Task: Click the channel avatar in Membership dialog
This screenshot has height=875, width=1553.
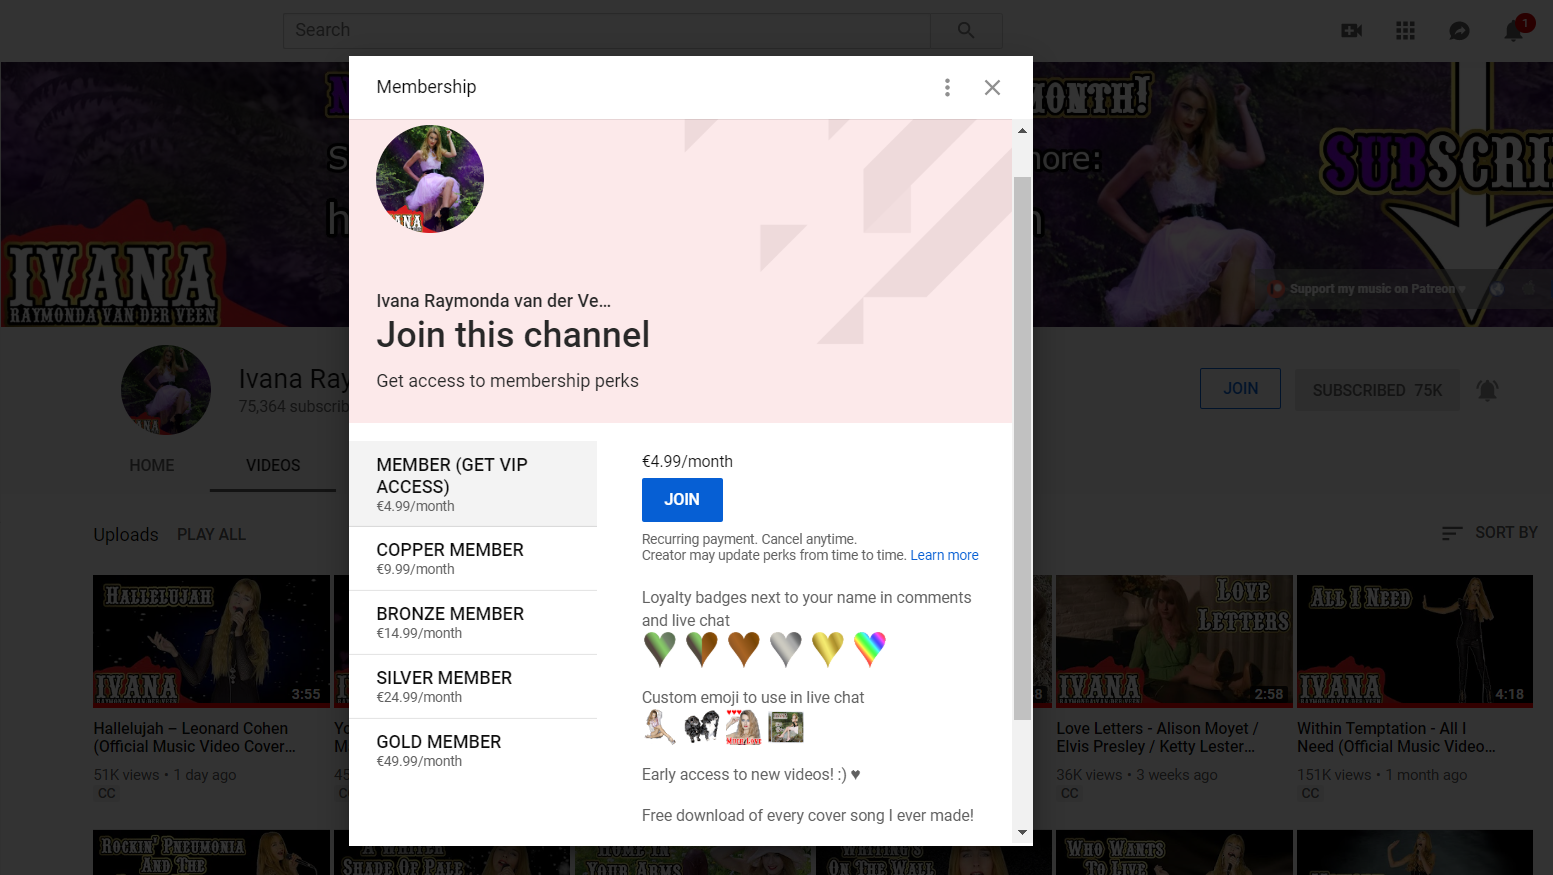Action: tap(430, 179)
